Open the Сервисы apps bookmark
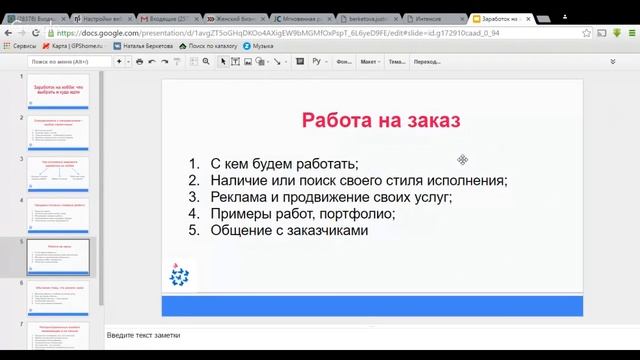The width and height of the screenshot is (640, 360). (20, 46)
